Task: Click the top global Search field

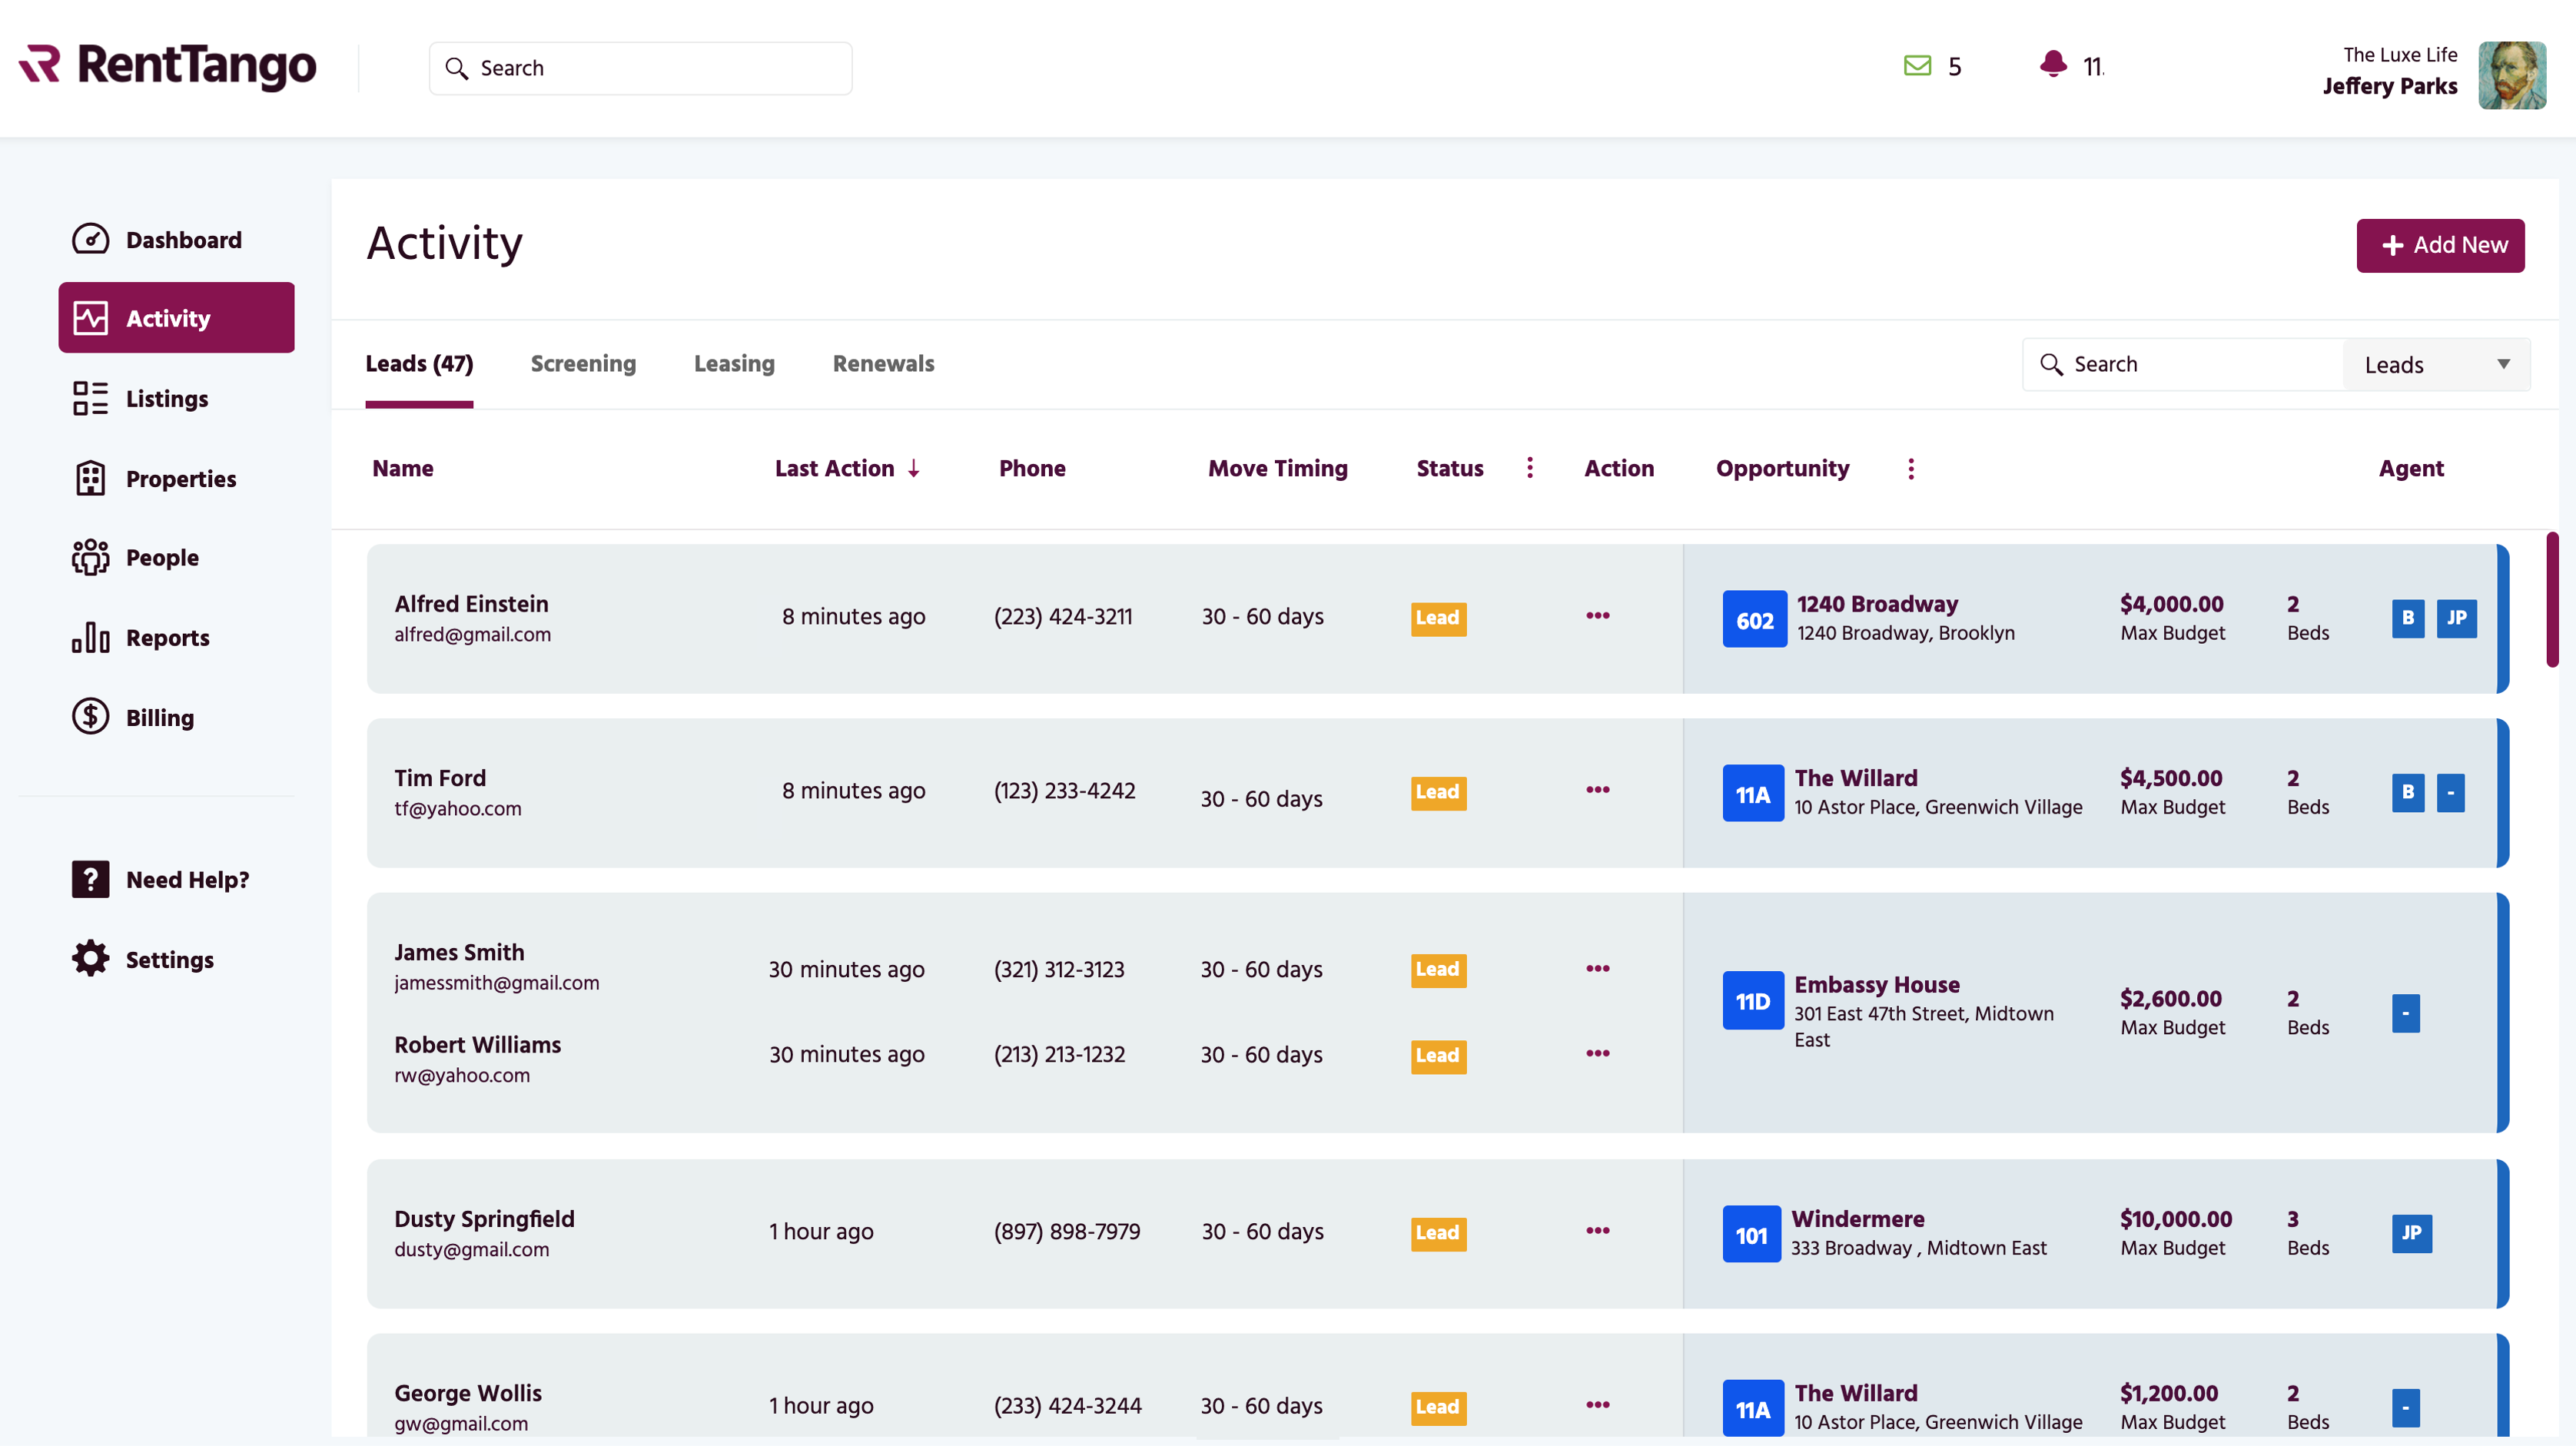Action: (x=640, y=68)
